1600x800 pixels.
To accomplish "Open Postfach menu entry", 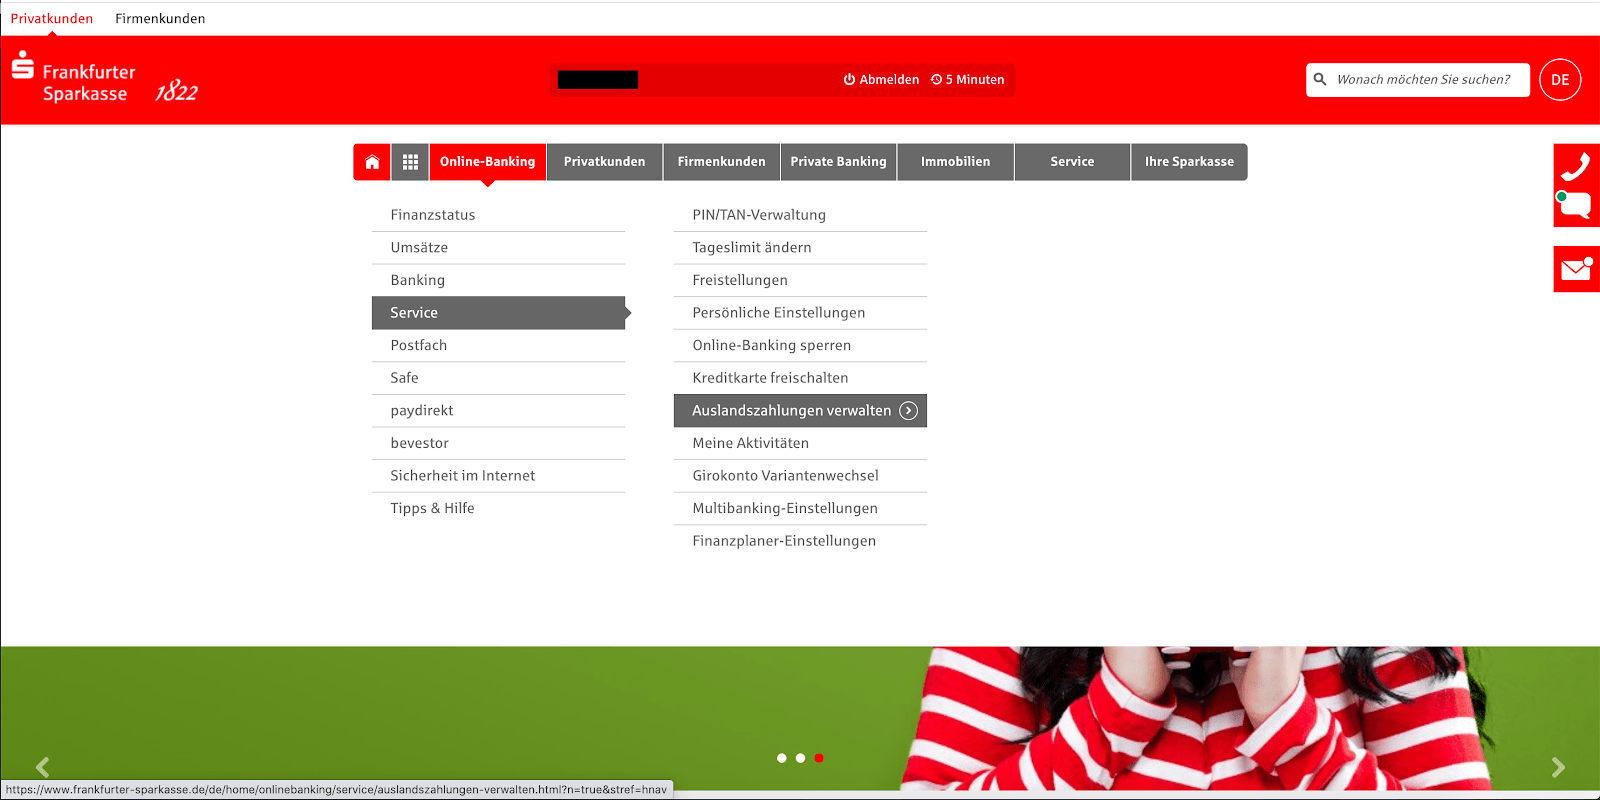I will coord(498,345).
